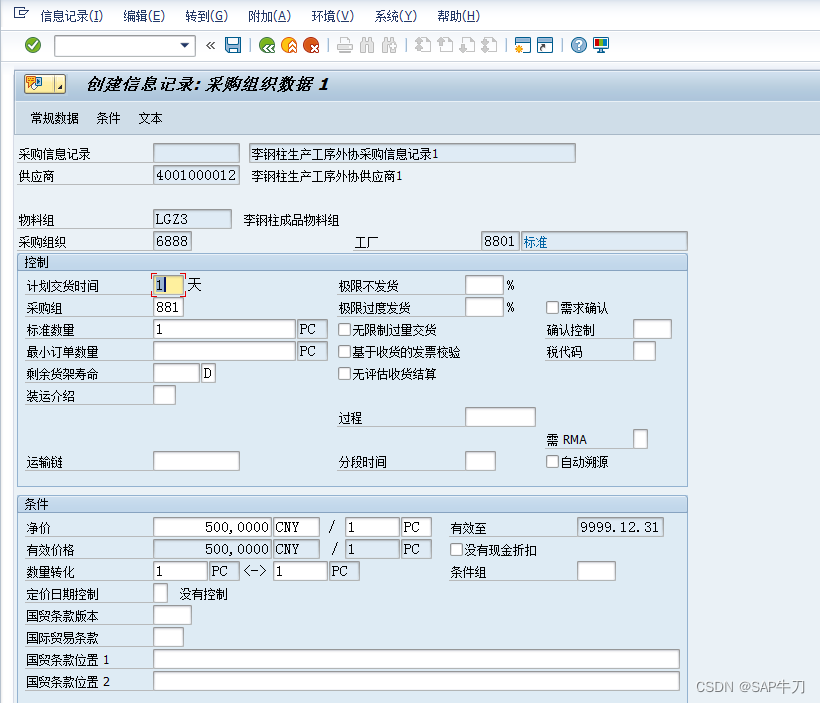Open the command field dropdown arrow

click(184, 46)
